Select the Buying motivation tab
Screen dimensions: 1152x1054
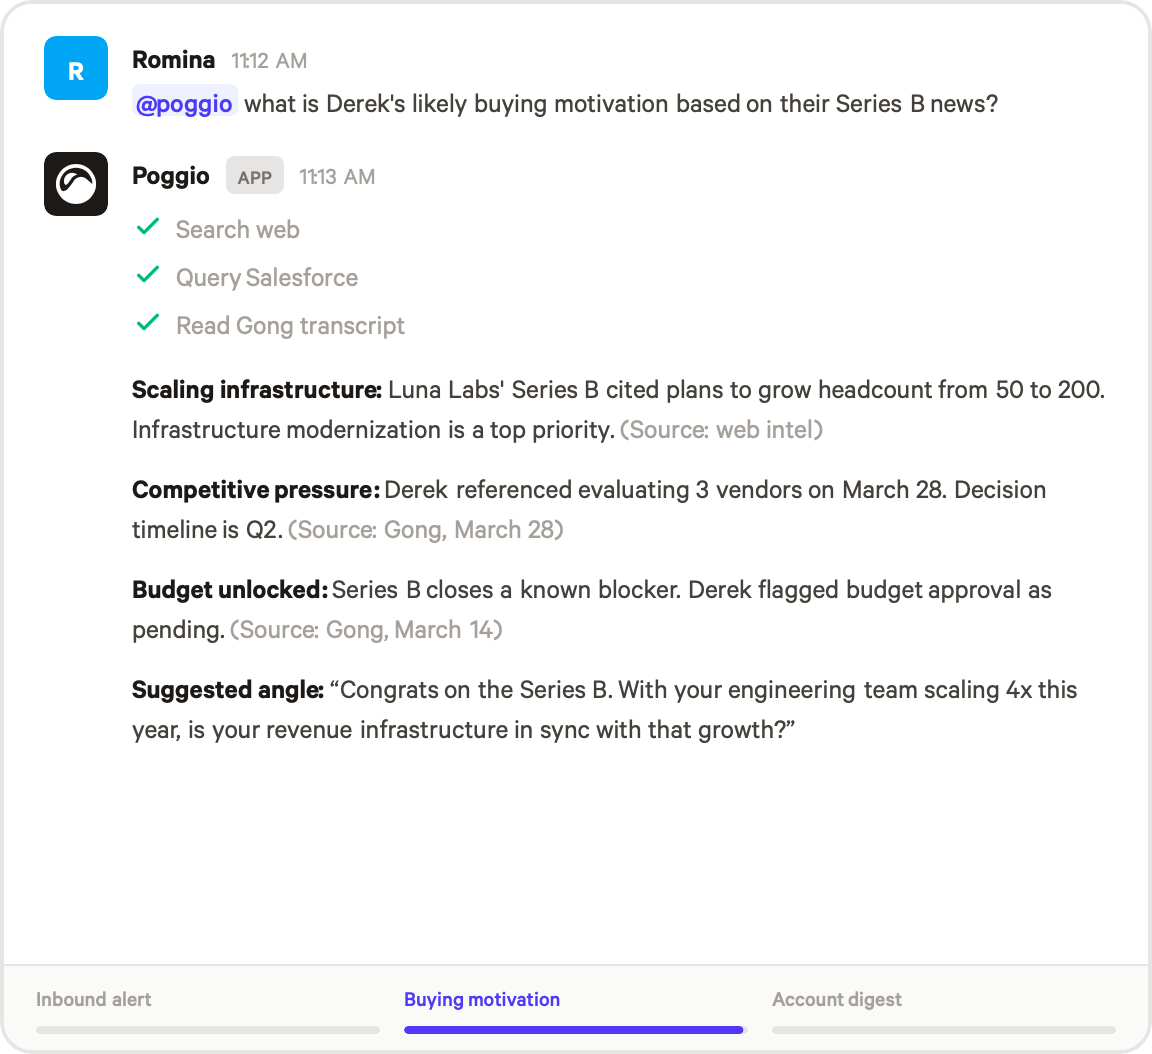point(482,999)
